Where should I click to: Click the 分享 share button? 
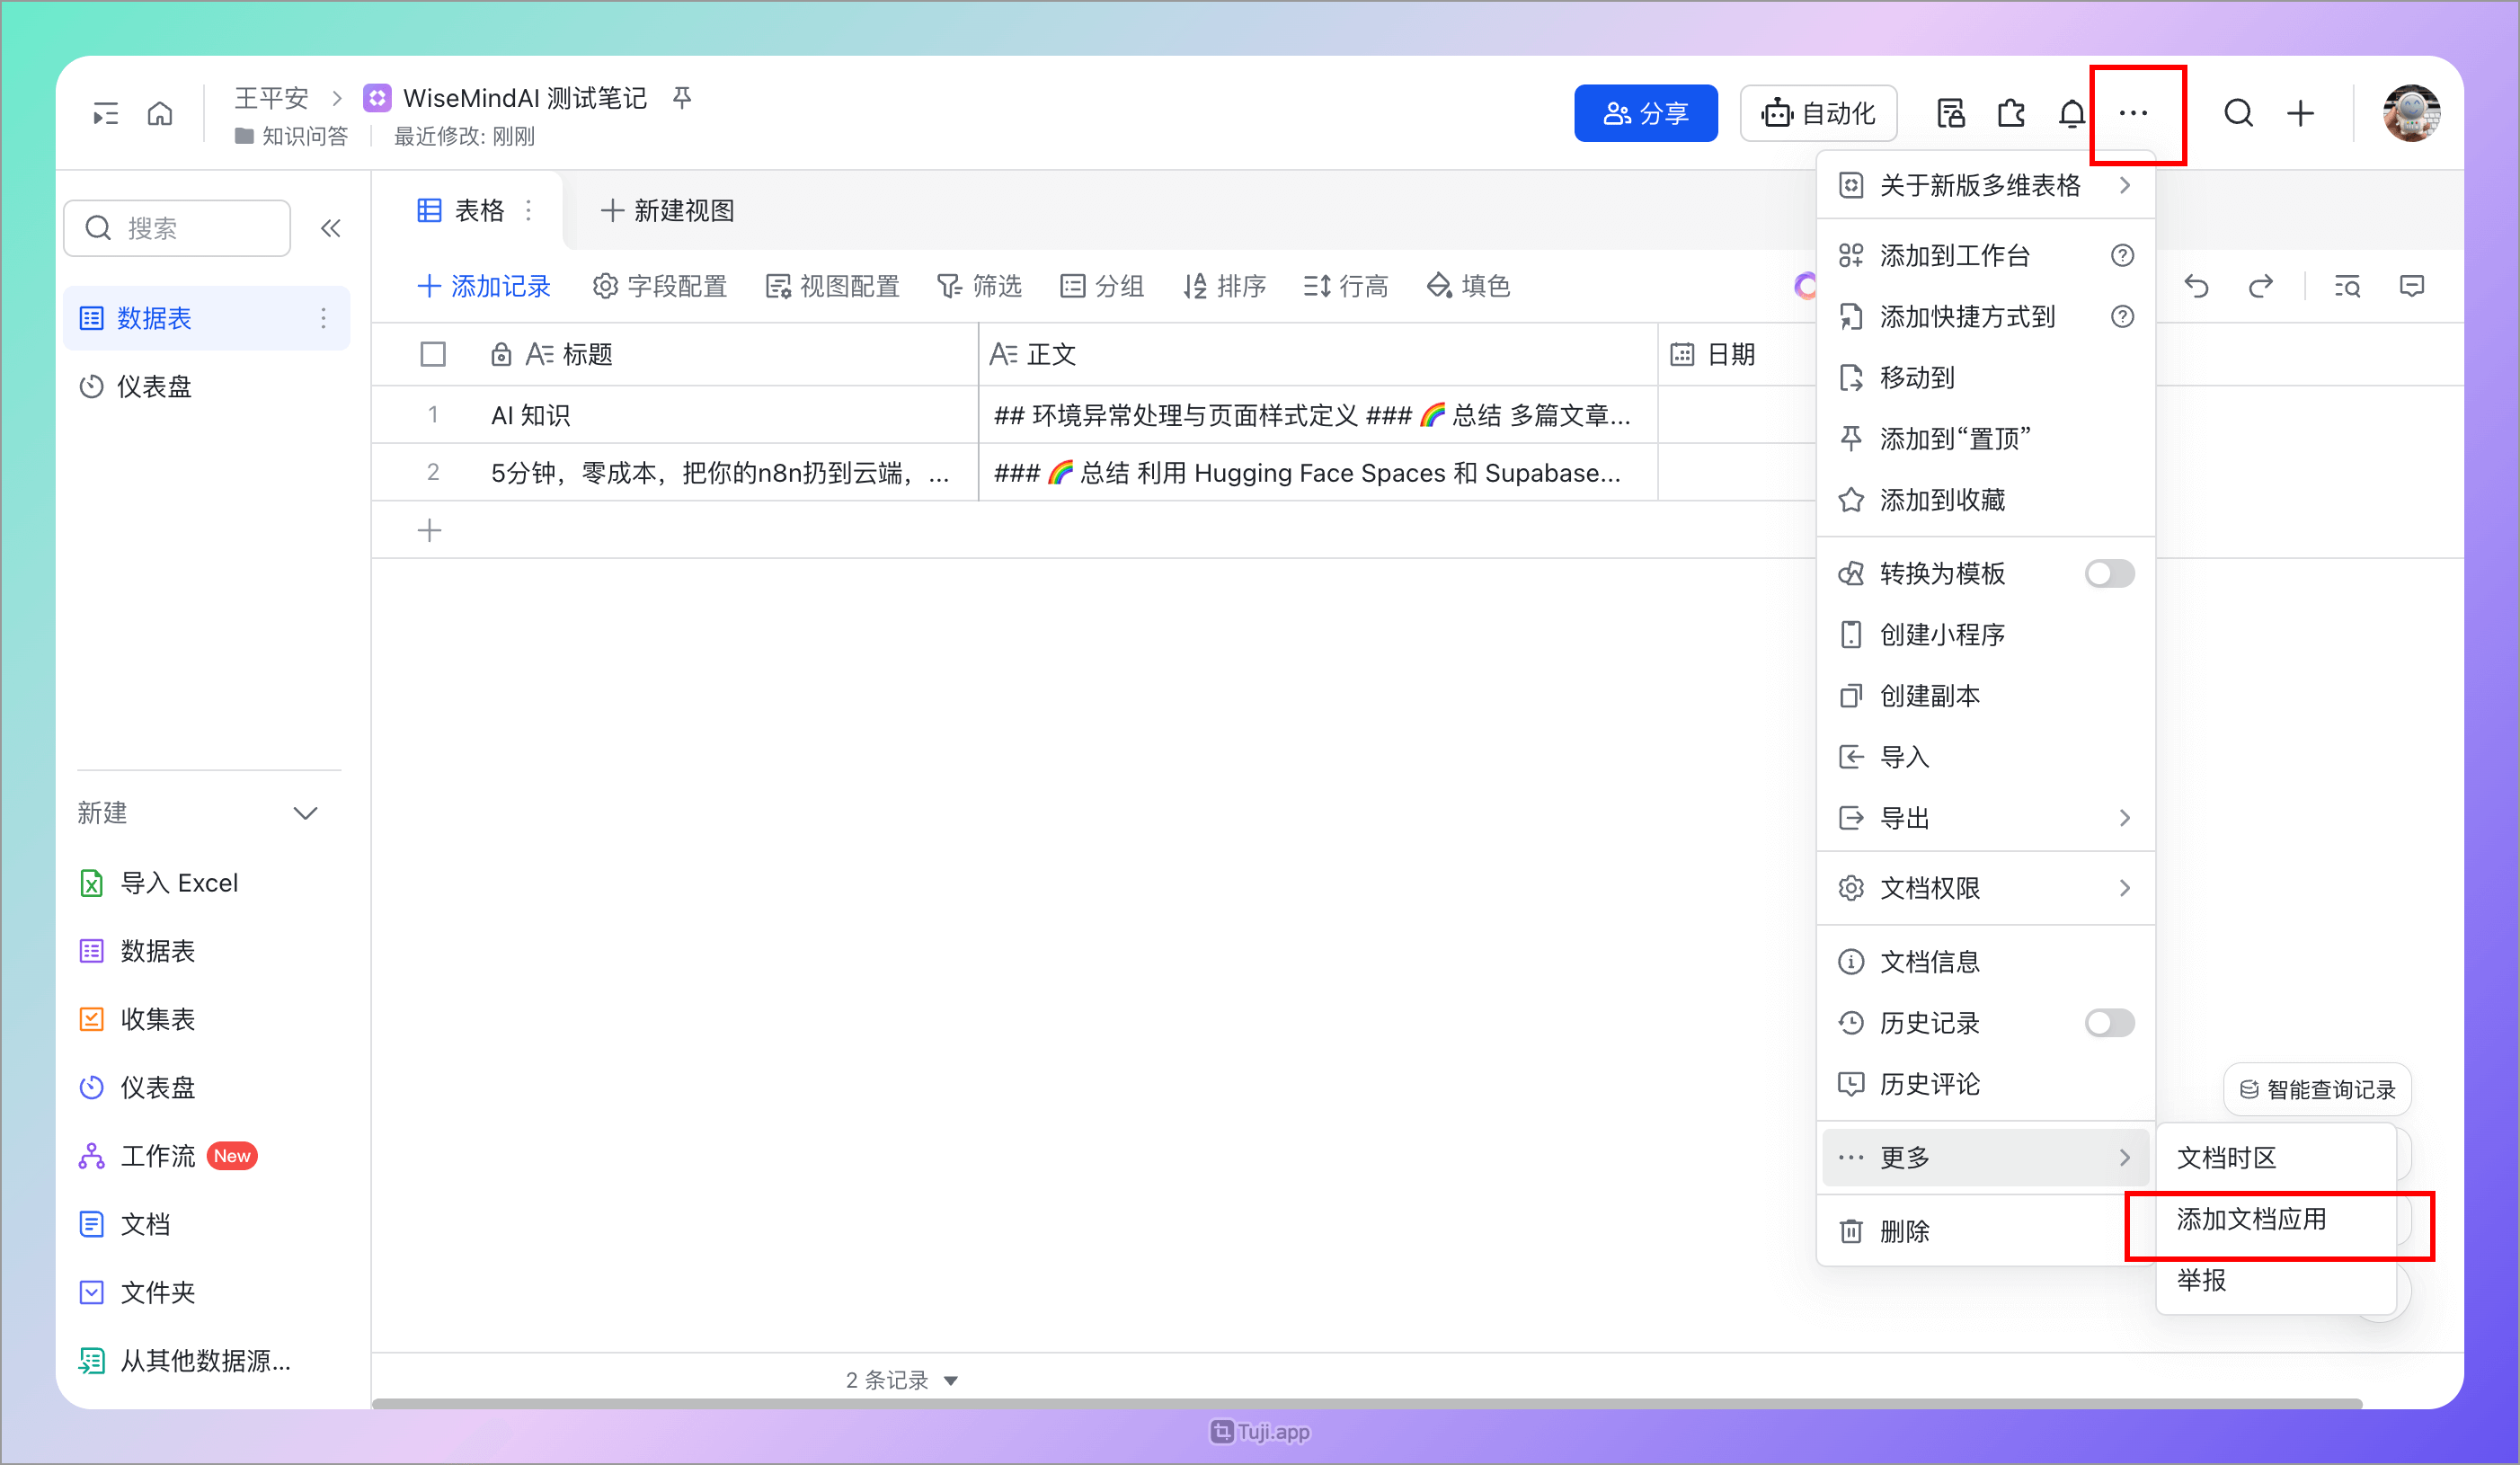pyautogui.click(x=1646, y=113)
